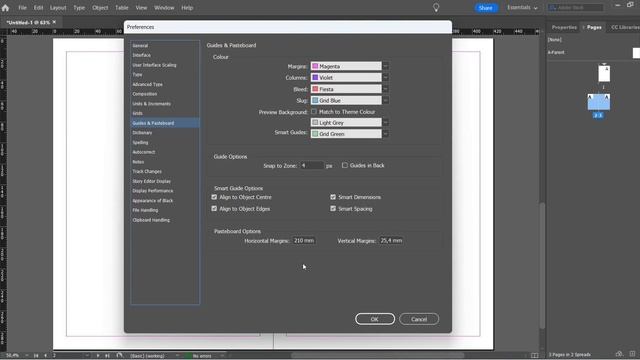Click the Light Grey preview background swatch

[x=315, y=122]
